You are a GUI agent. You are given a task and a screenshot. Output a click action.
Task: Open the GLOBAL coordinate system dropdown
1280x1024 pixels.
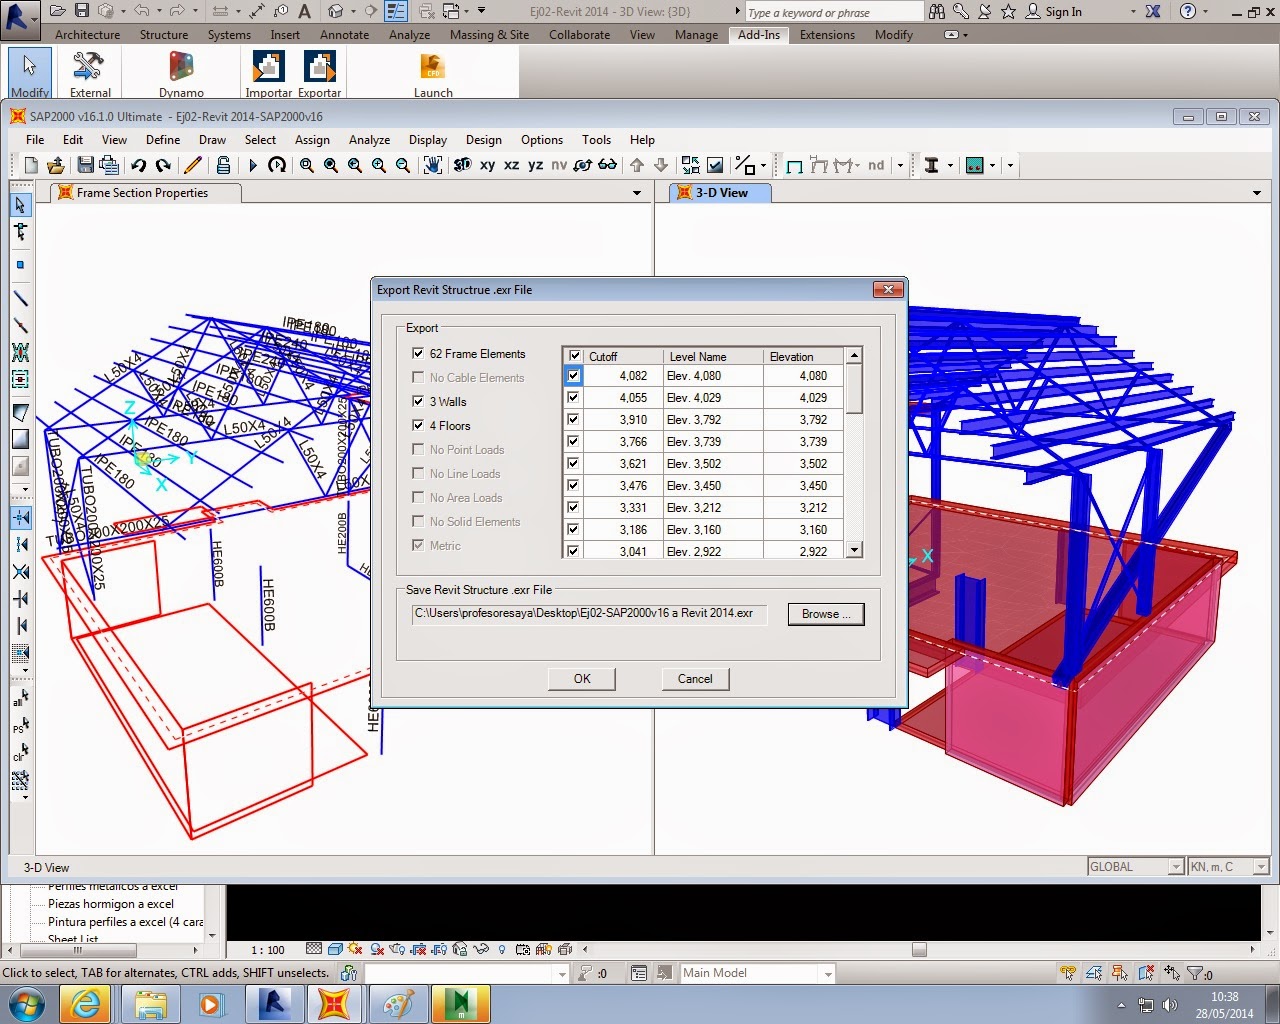1175,867
